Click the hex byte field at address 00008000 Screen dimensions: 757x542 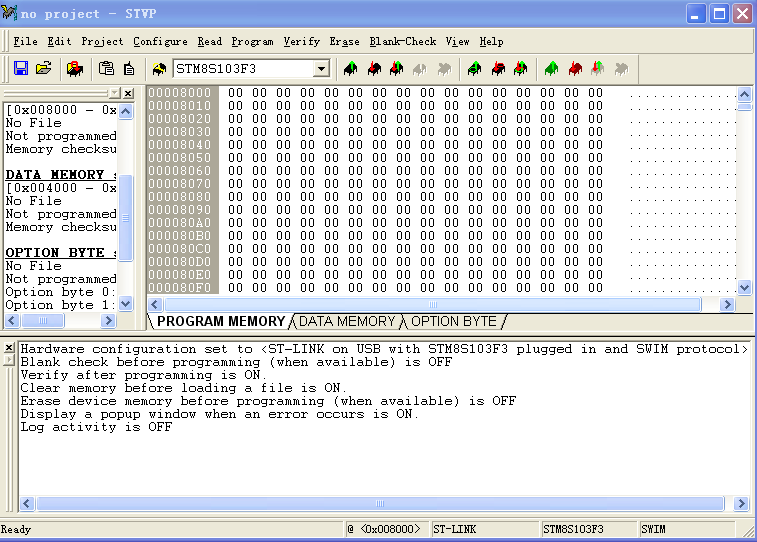235,93
